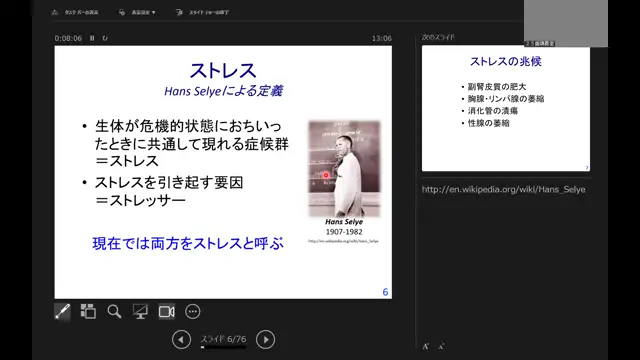The height and width of the screenshot is (360, 640).
Task: Click end slide show
Action: (x=202, y=12)
